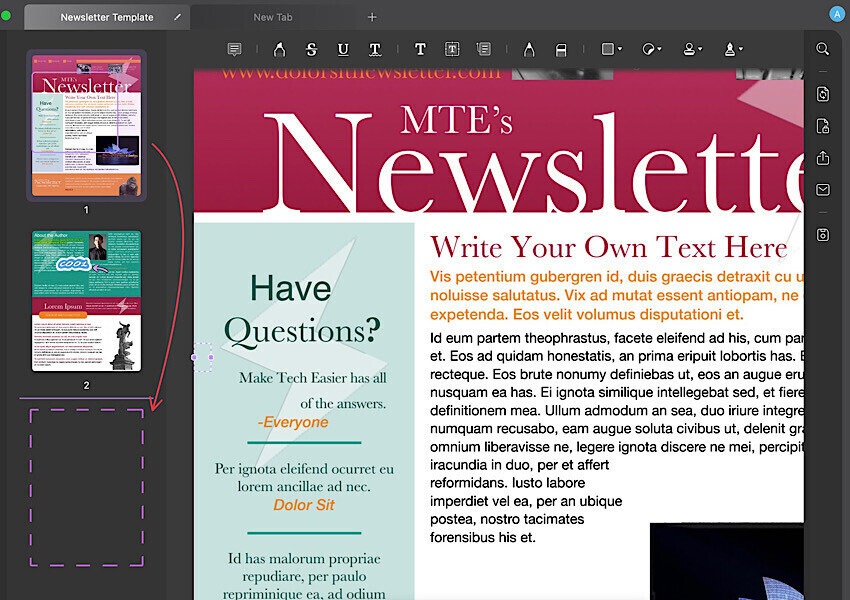This screenshot has height=600, width=850.
Task: Share the document using the export icon
Action: pos(822,157)
